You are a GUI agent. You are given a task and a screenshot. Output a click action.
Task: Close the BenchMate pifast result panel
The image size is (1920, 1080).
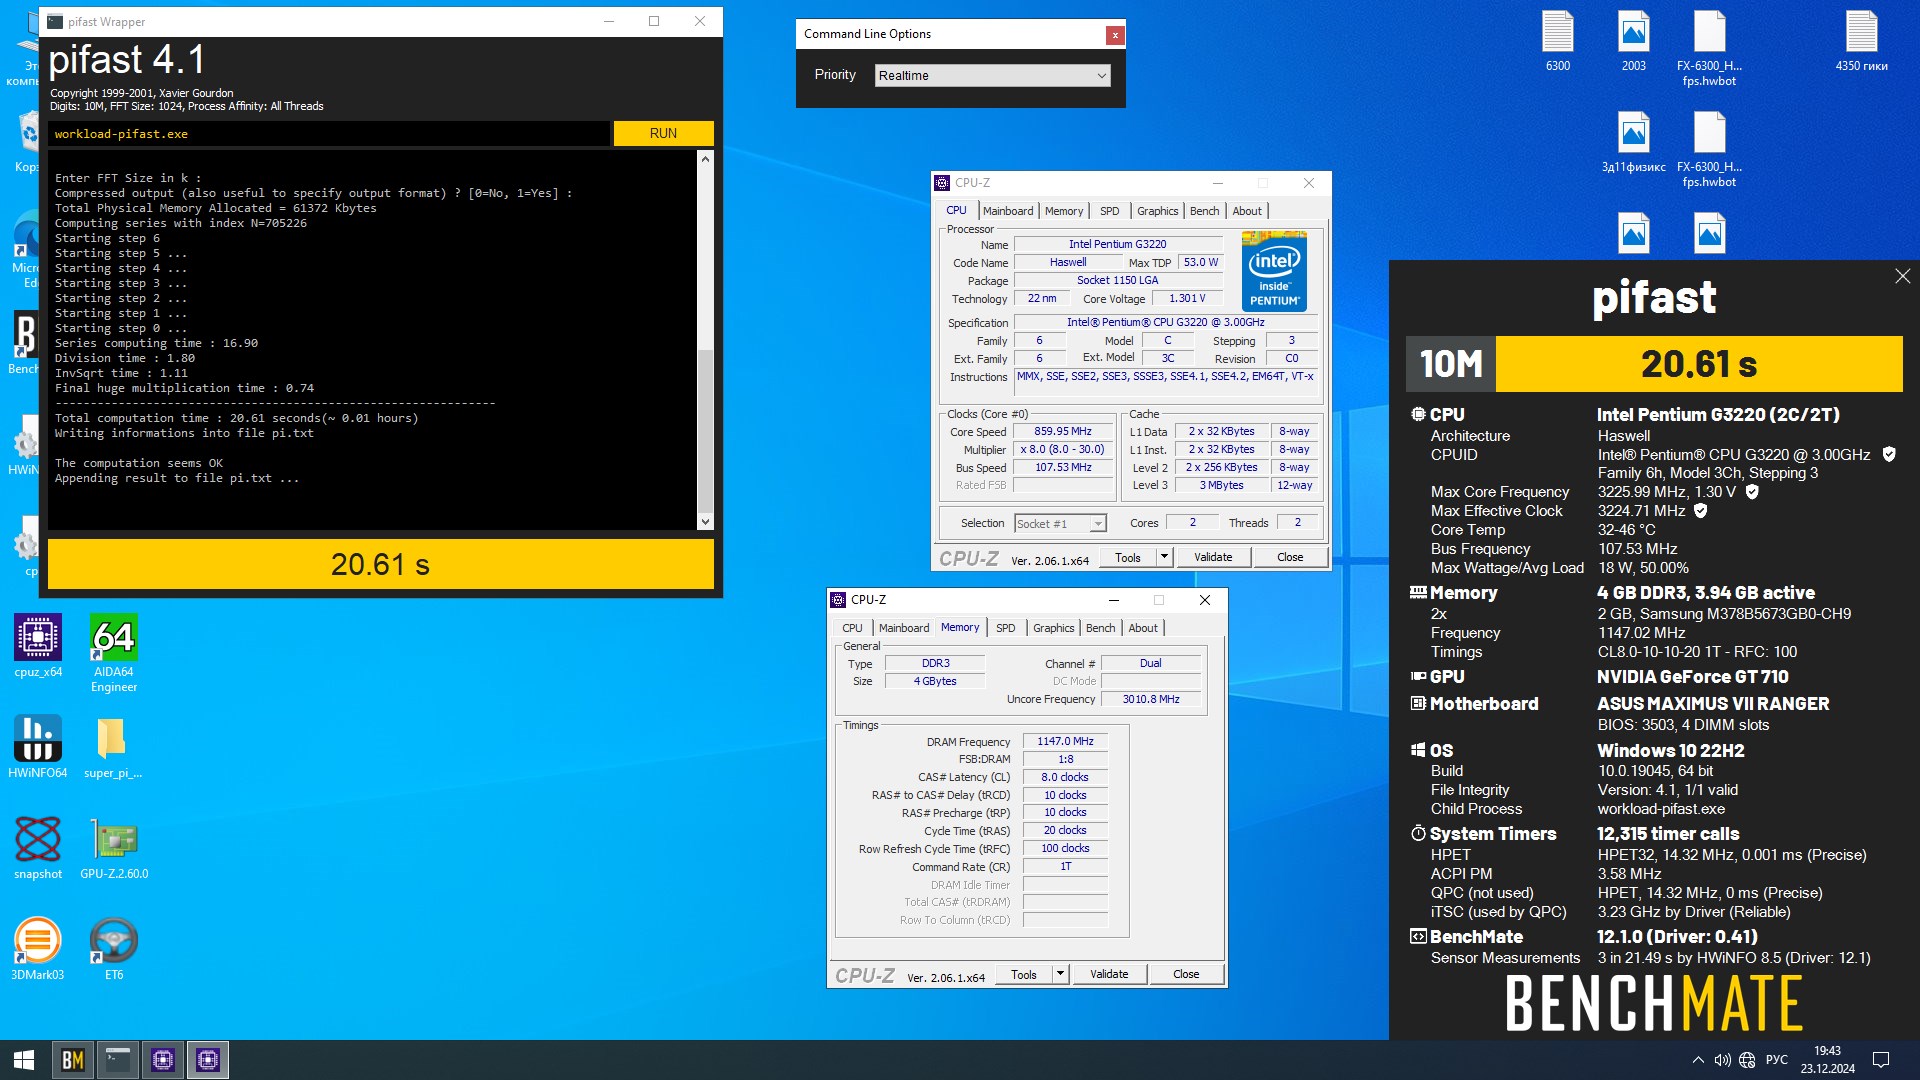coord(1902,276)
